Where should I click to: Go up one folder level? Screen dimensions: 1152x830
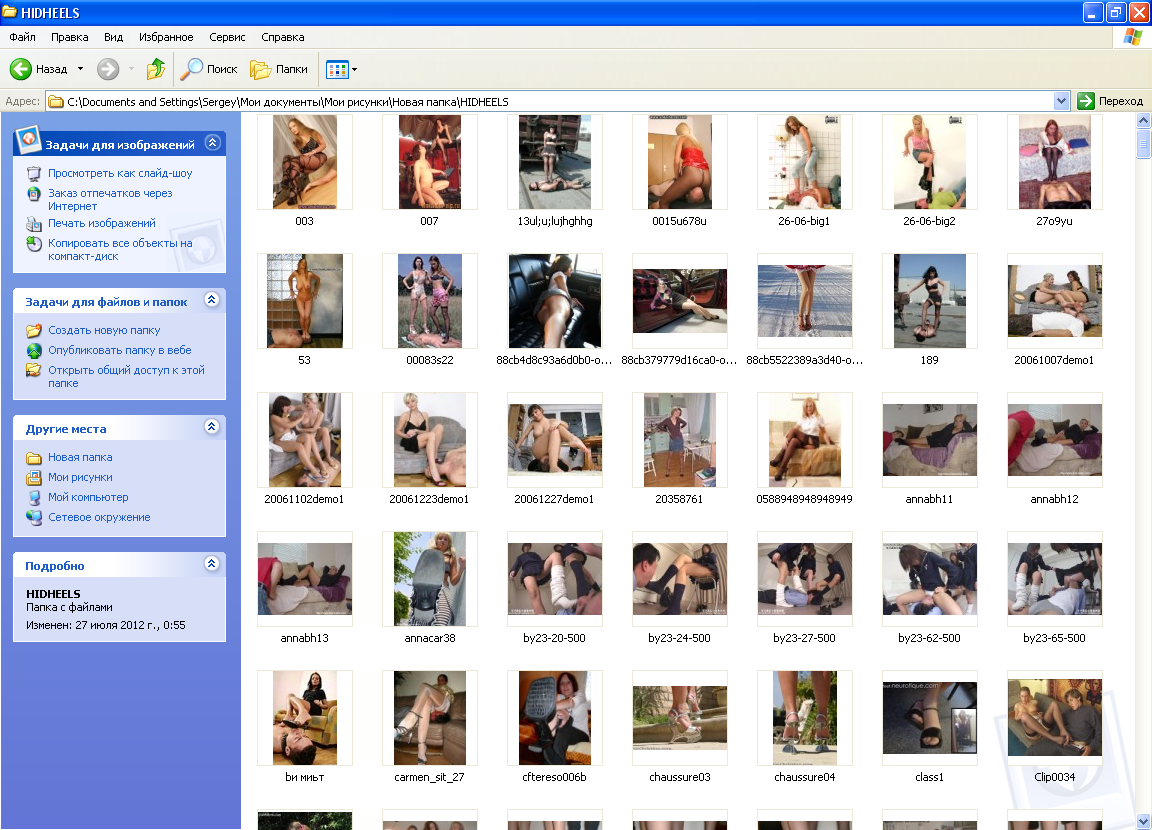point(156,69)
